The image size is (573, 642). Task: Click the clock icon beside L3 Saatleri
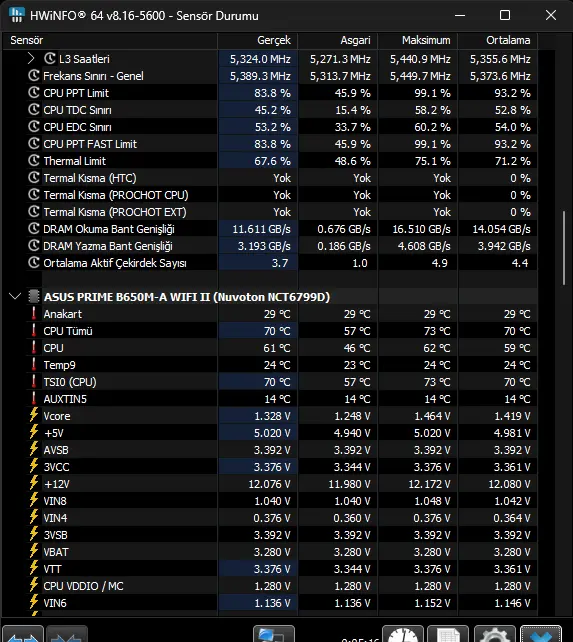pyautogui.click(x=50, y=59)
